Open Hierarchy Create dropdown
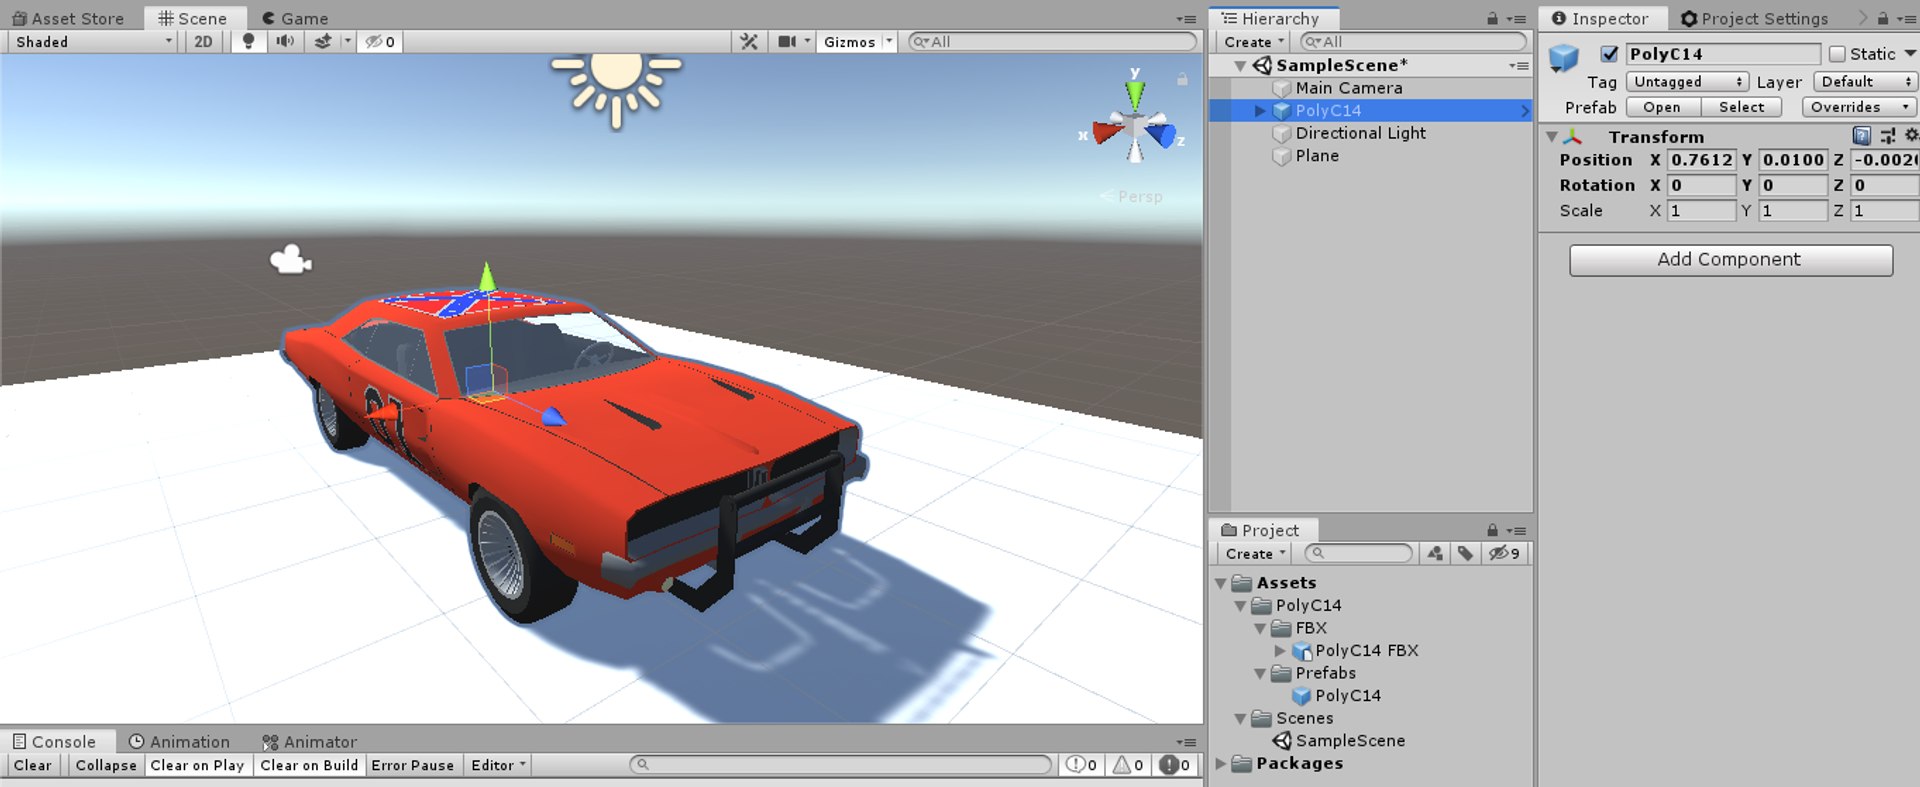This screenshot has width=1920, height=787. [1254, 41]
